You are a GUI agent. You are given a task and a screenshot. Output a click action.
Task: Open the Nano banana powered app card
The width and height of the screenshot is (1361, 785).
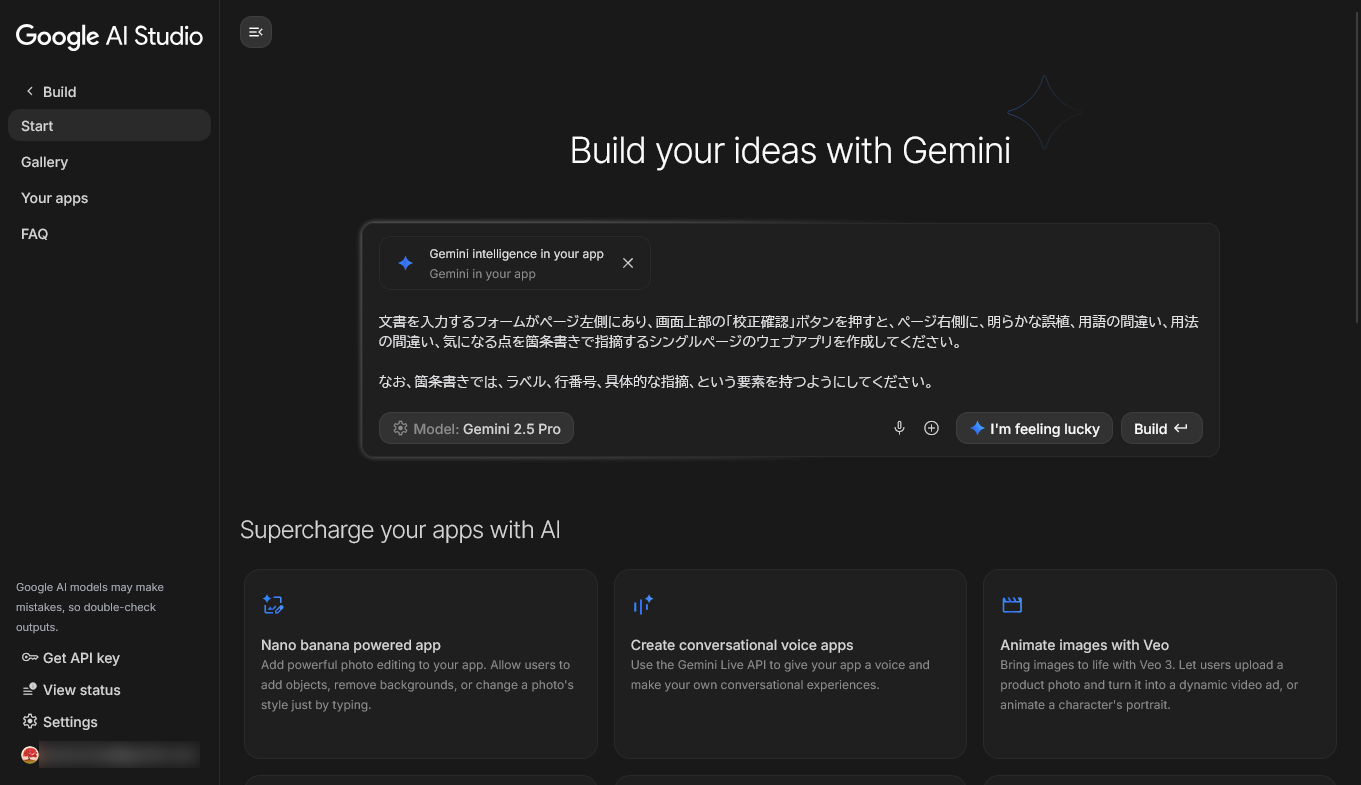pyautogui.click(x=420, y=663)
